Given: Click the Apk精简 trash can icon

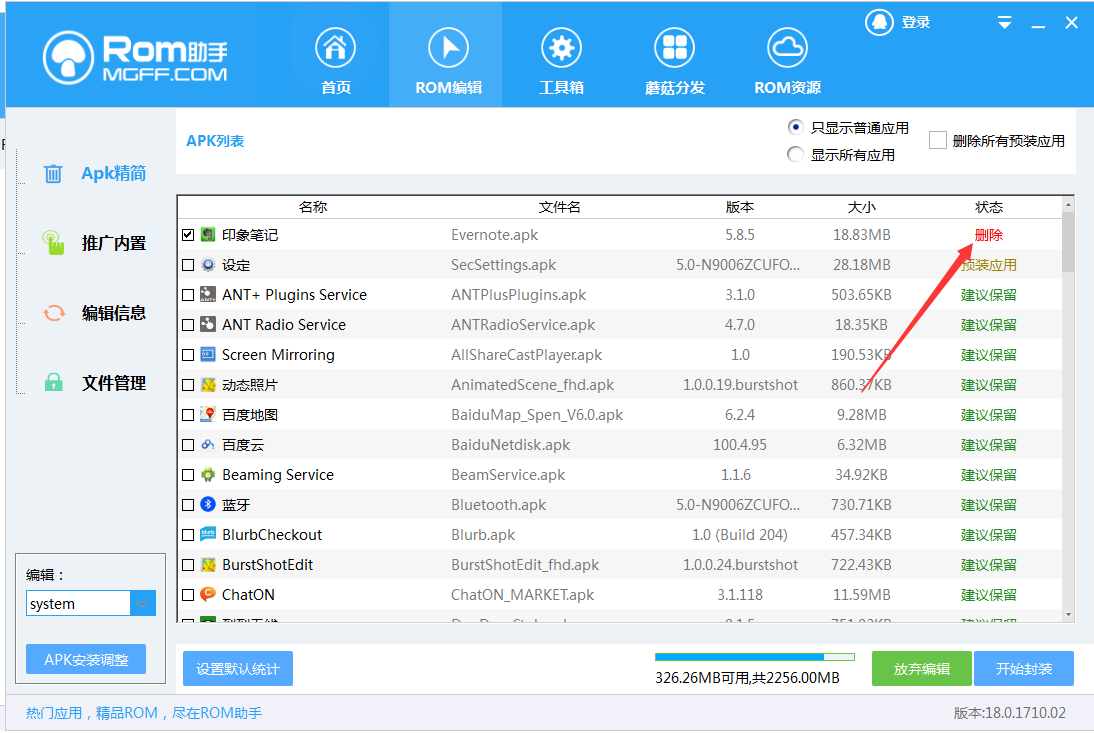Looking at the screenshot, I should tap(53, 173).
